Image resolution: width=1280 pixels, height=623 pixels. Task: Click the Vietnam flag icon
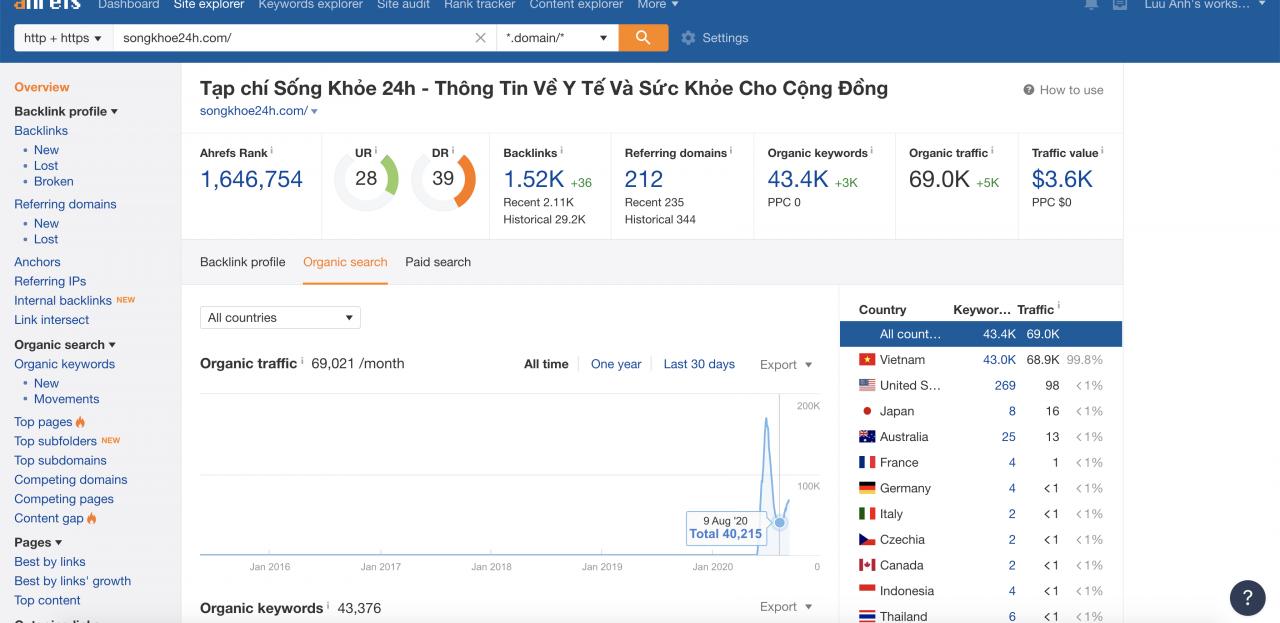[867, 360]
